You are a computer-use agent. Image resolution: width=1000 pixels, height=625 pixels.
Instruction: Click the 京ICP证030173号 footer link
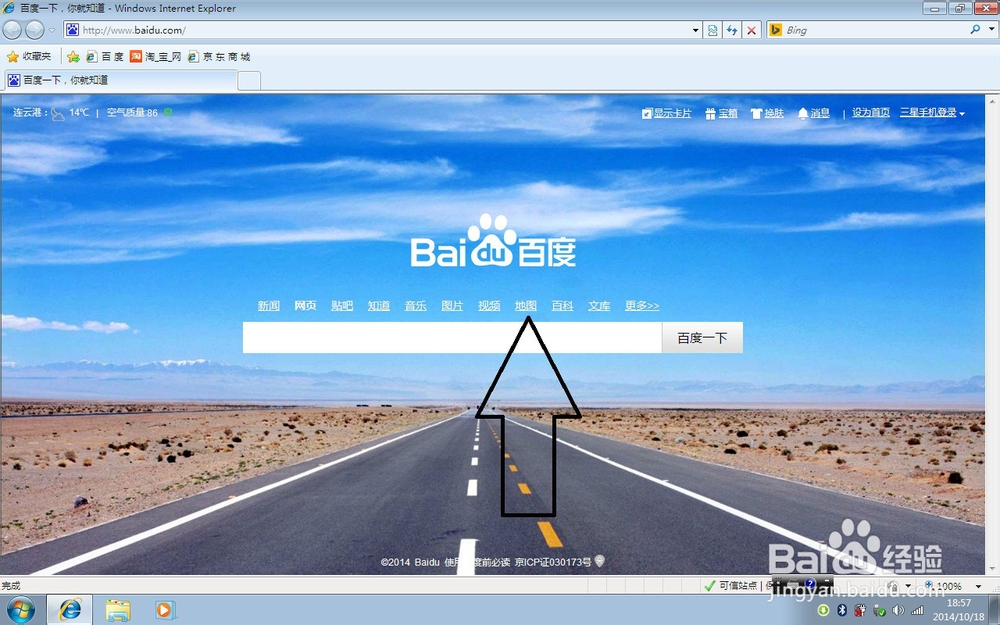(553, 562)
